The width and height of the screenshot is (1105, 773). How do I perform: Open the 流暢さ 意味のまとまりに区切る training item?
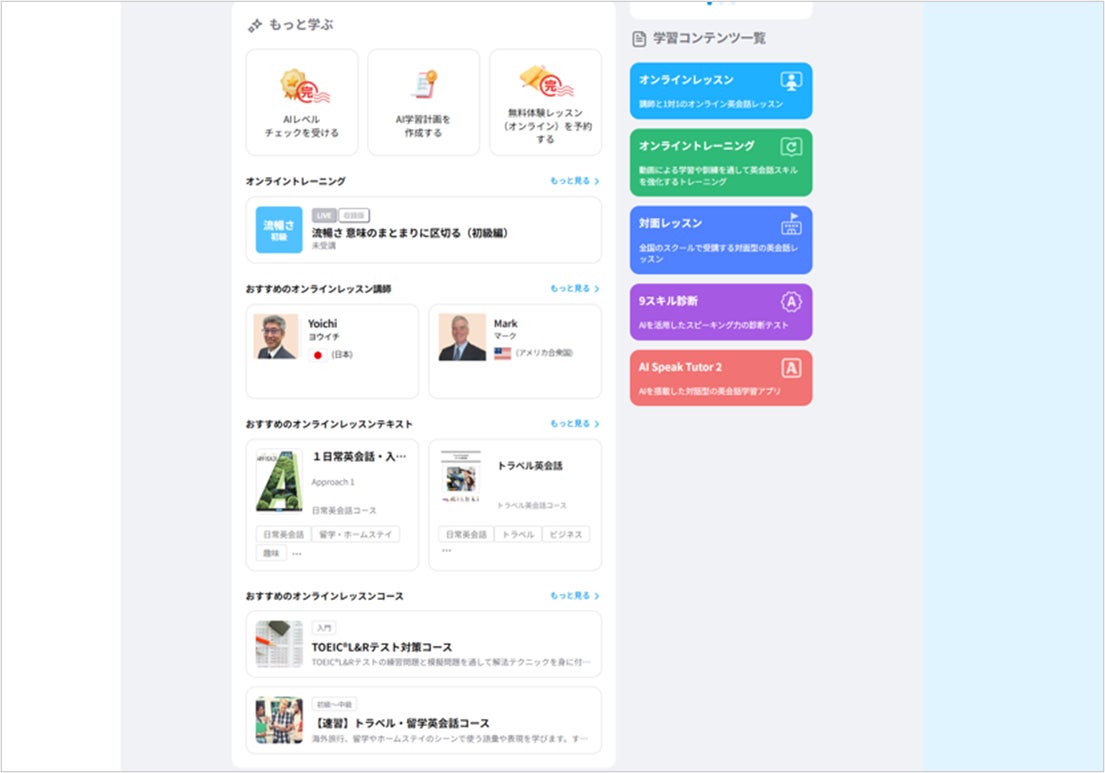click(424, 230)
